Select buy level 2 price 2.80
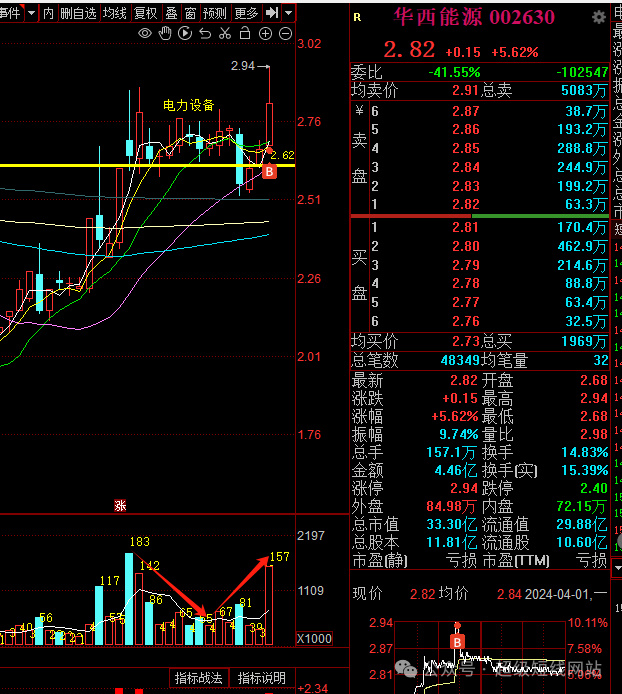 466,246
